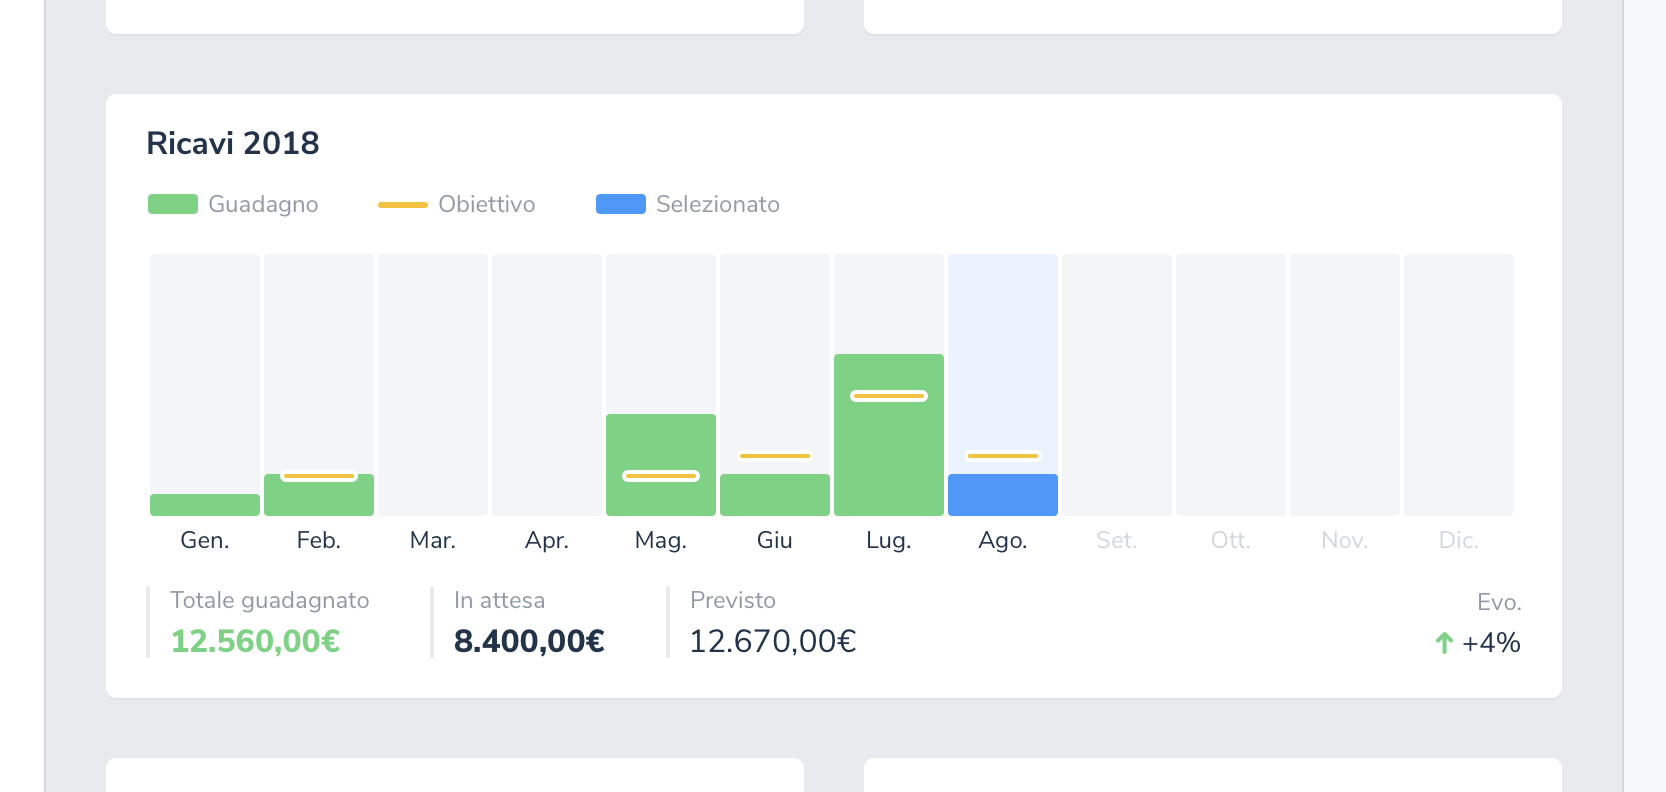Click the green upward evolution arrow icon
Image resolution: width=1666 pixels, height=792 pixels.
click(1443, 643)
